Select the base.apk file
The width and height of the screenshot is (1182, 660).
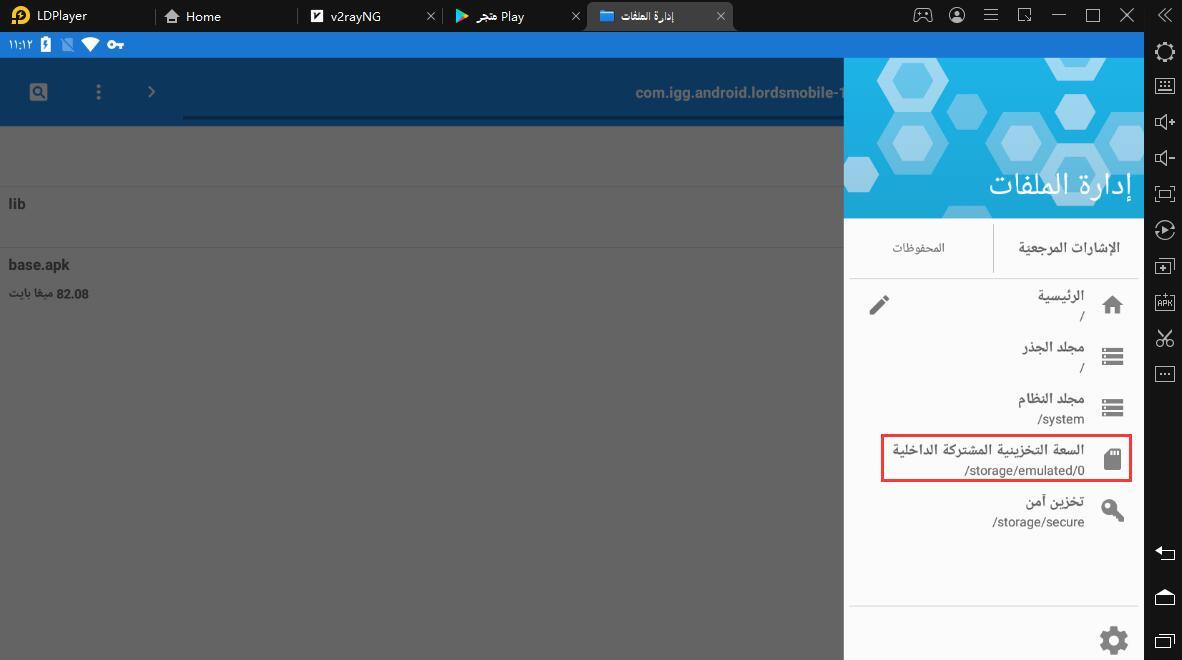click(421, 280)
